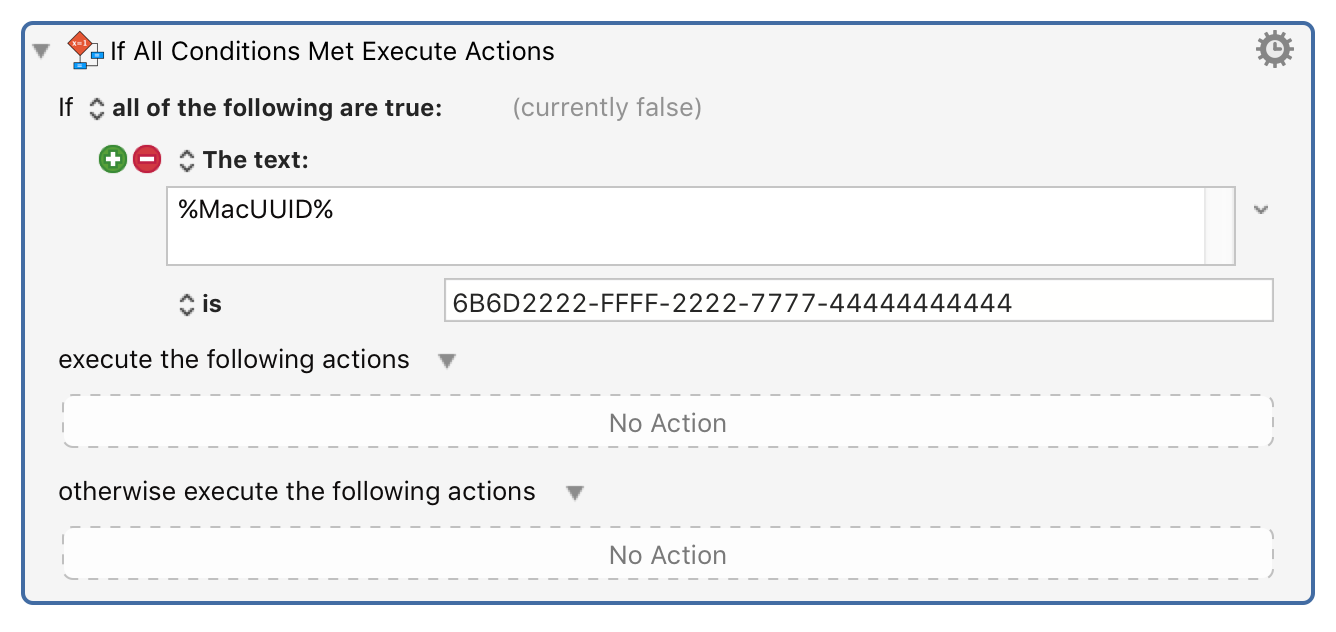Select the No Action placeholder under otherwise
The width and height of the screenshot is (1336, 632).
coord(667,555)
